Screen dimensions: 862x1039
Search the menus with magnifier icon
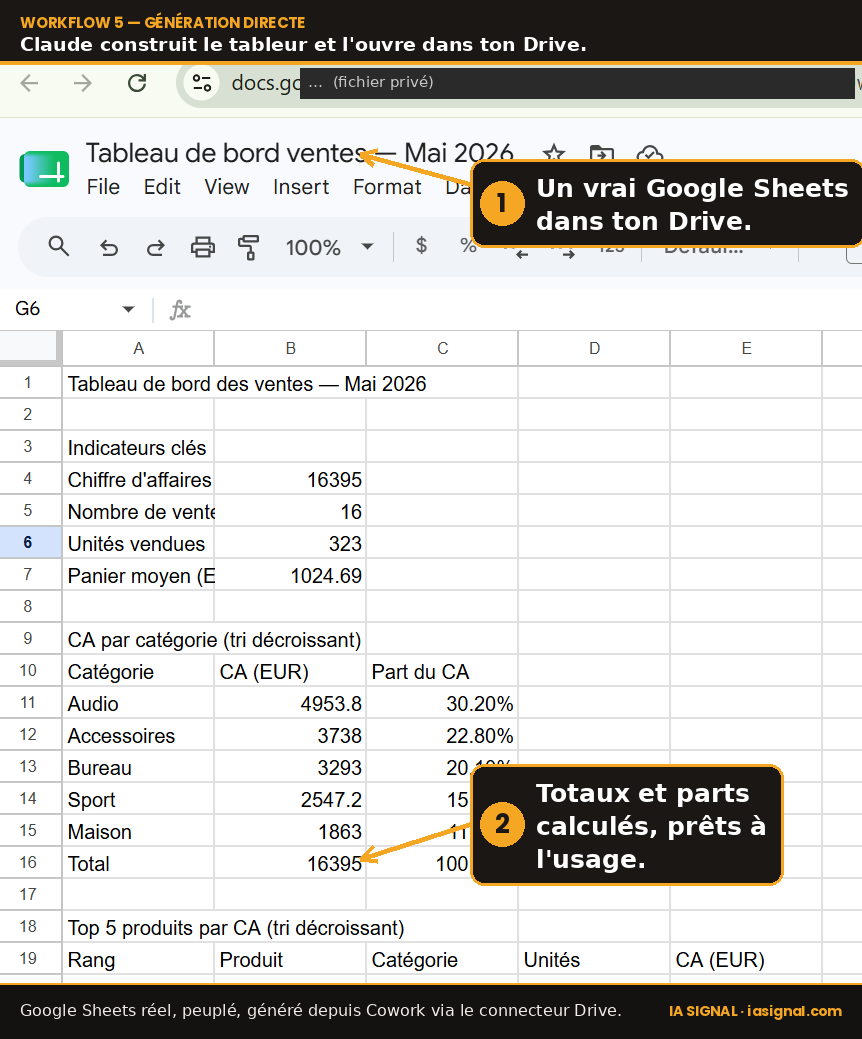point(59,246)
